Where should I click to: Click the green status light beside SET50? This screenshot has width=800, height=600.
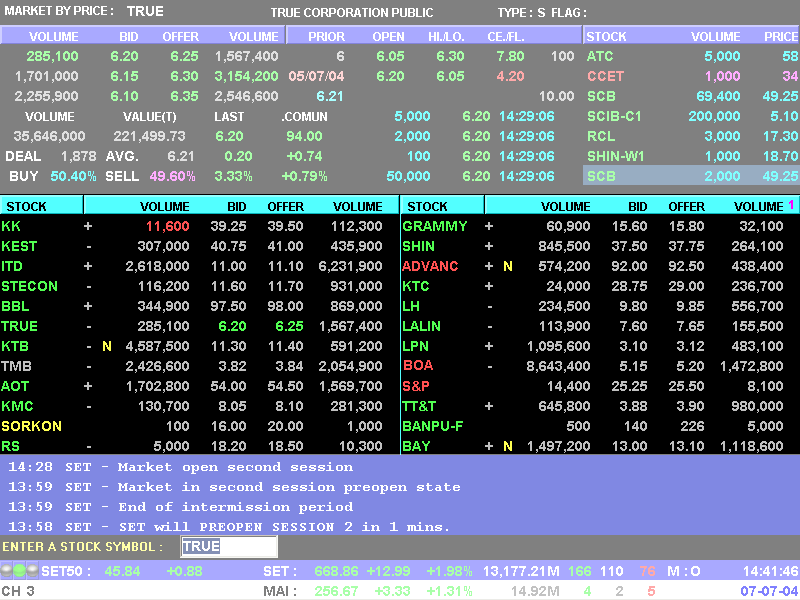pyautogui.click(x=19, y=570)
